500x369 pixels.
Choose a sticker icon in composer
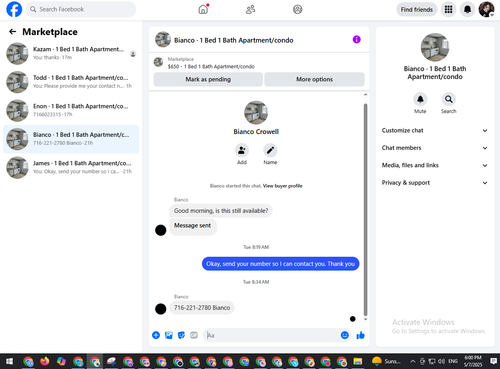tap(181, 335)
